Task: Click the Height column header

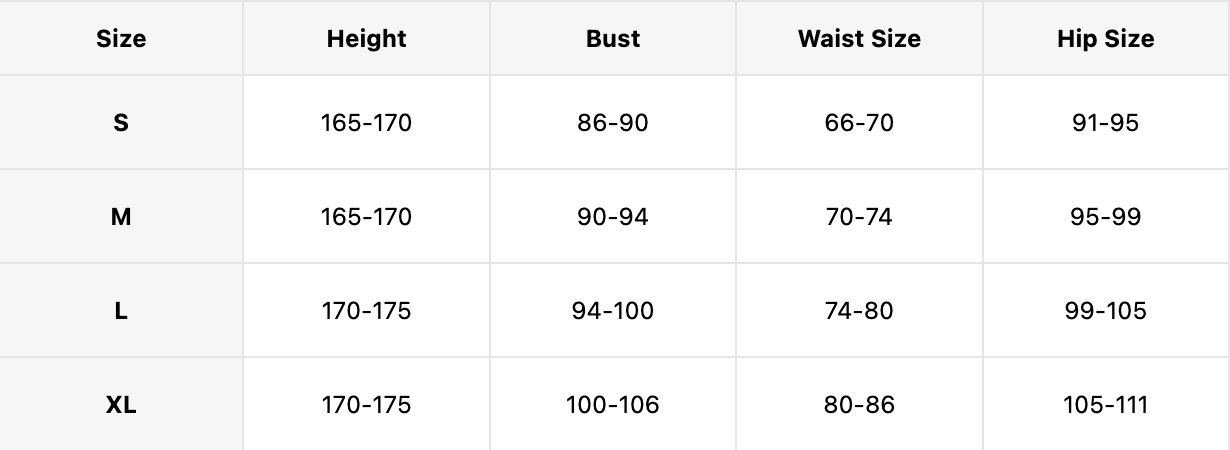Action: pos(366,39)
